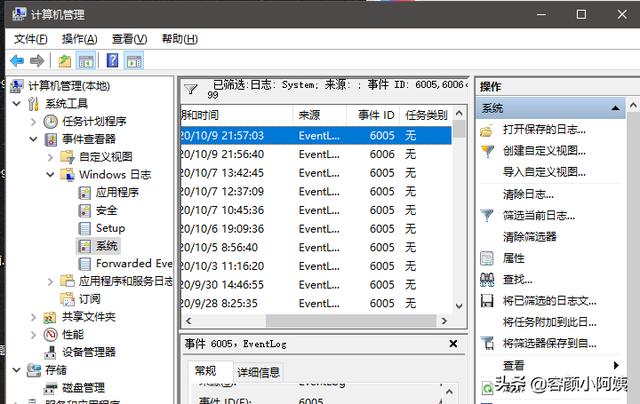Open the 查看(V) menu
This screenshot has height=404, width=640.
point(129,39)
